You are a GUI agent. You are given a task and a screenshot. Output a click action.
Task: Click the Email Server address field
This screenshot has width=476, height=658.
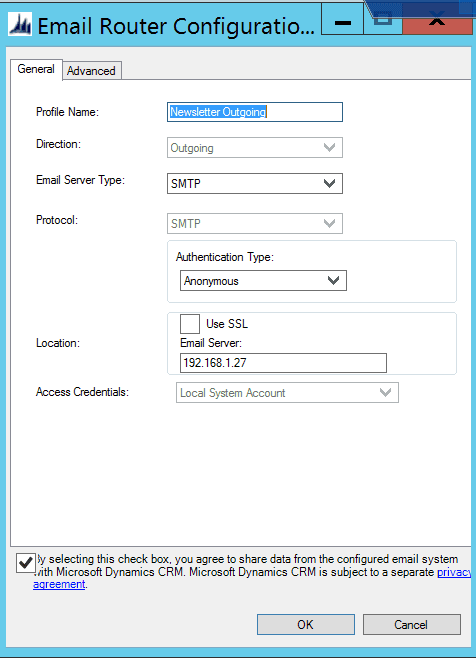pos(283,363)
